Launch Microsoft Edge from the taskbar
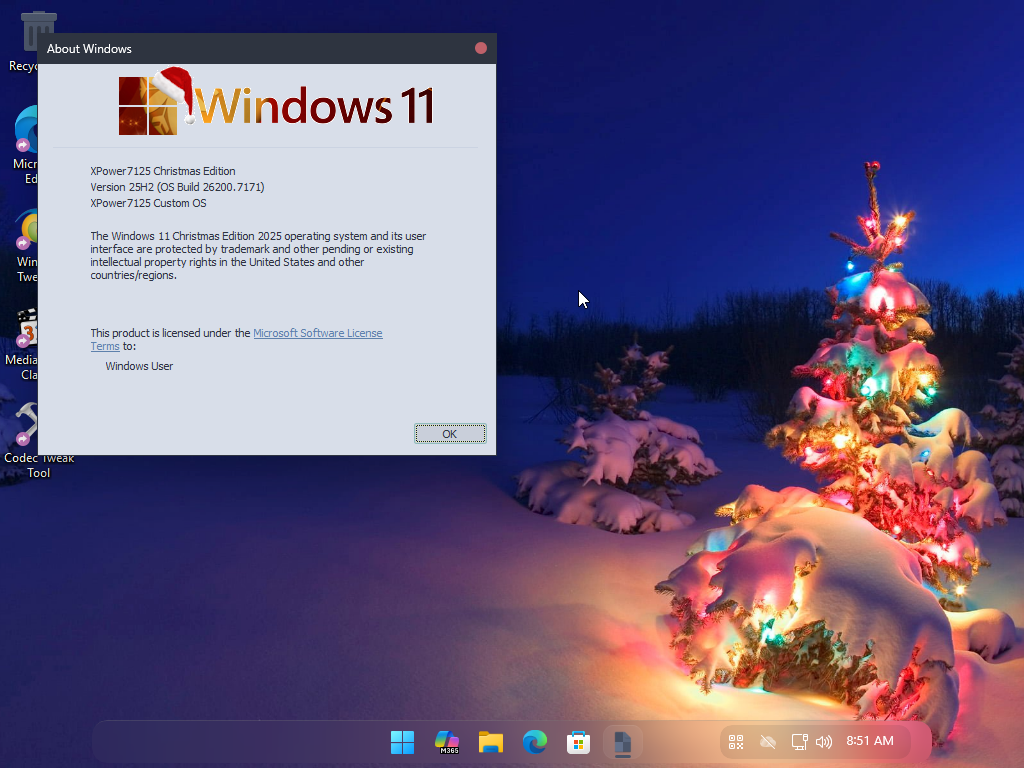 [x=535, y=742]
